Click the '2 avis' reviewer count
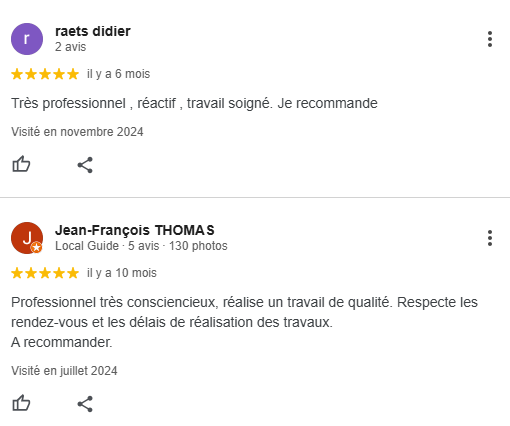Screen dimensions: 510x426 (x=71, y=47)
